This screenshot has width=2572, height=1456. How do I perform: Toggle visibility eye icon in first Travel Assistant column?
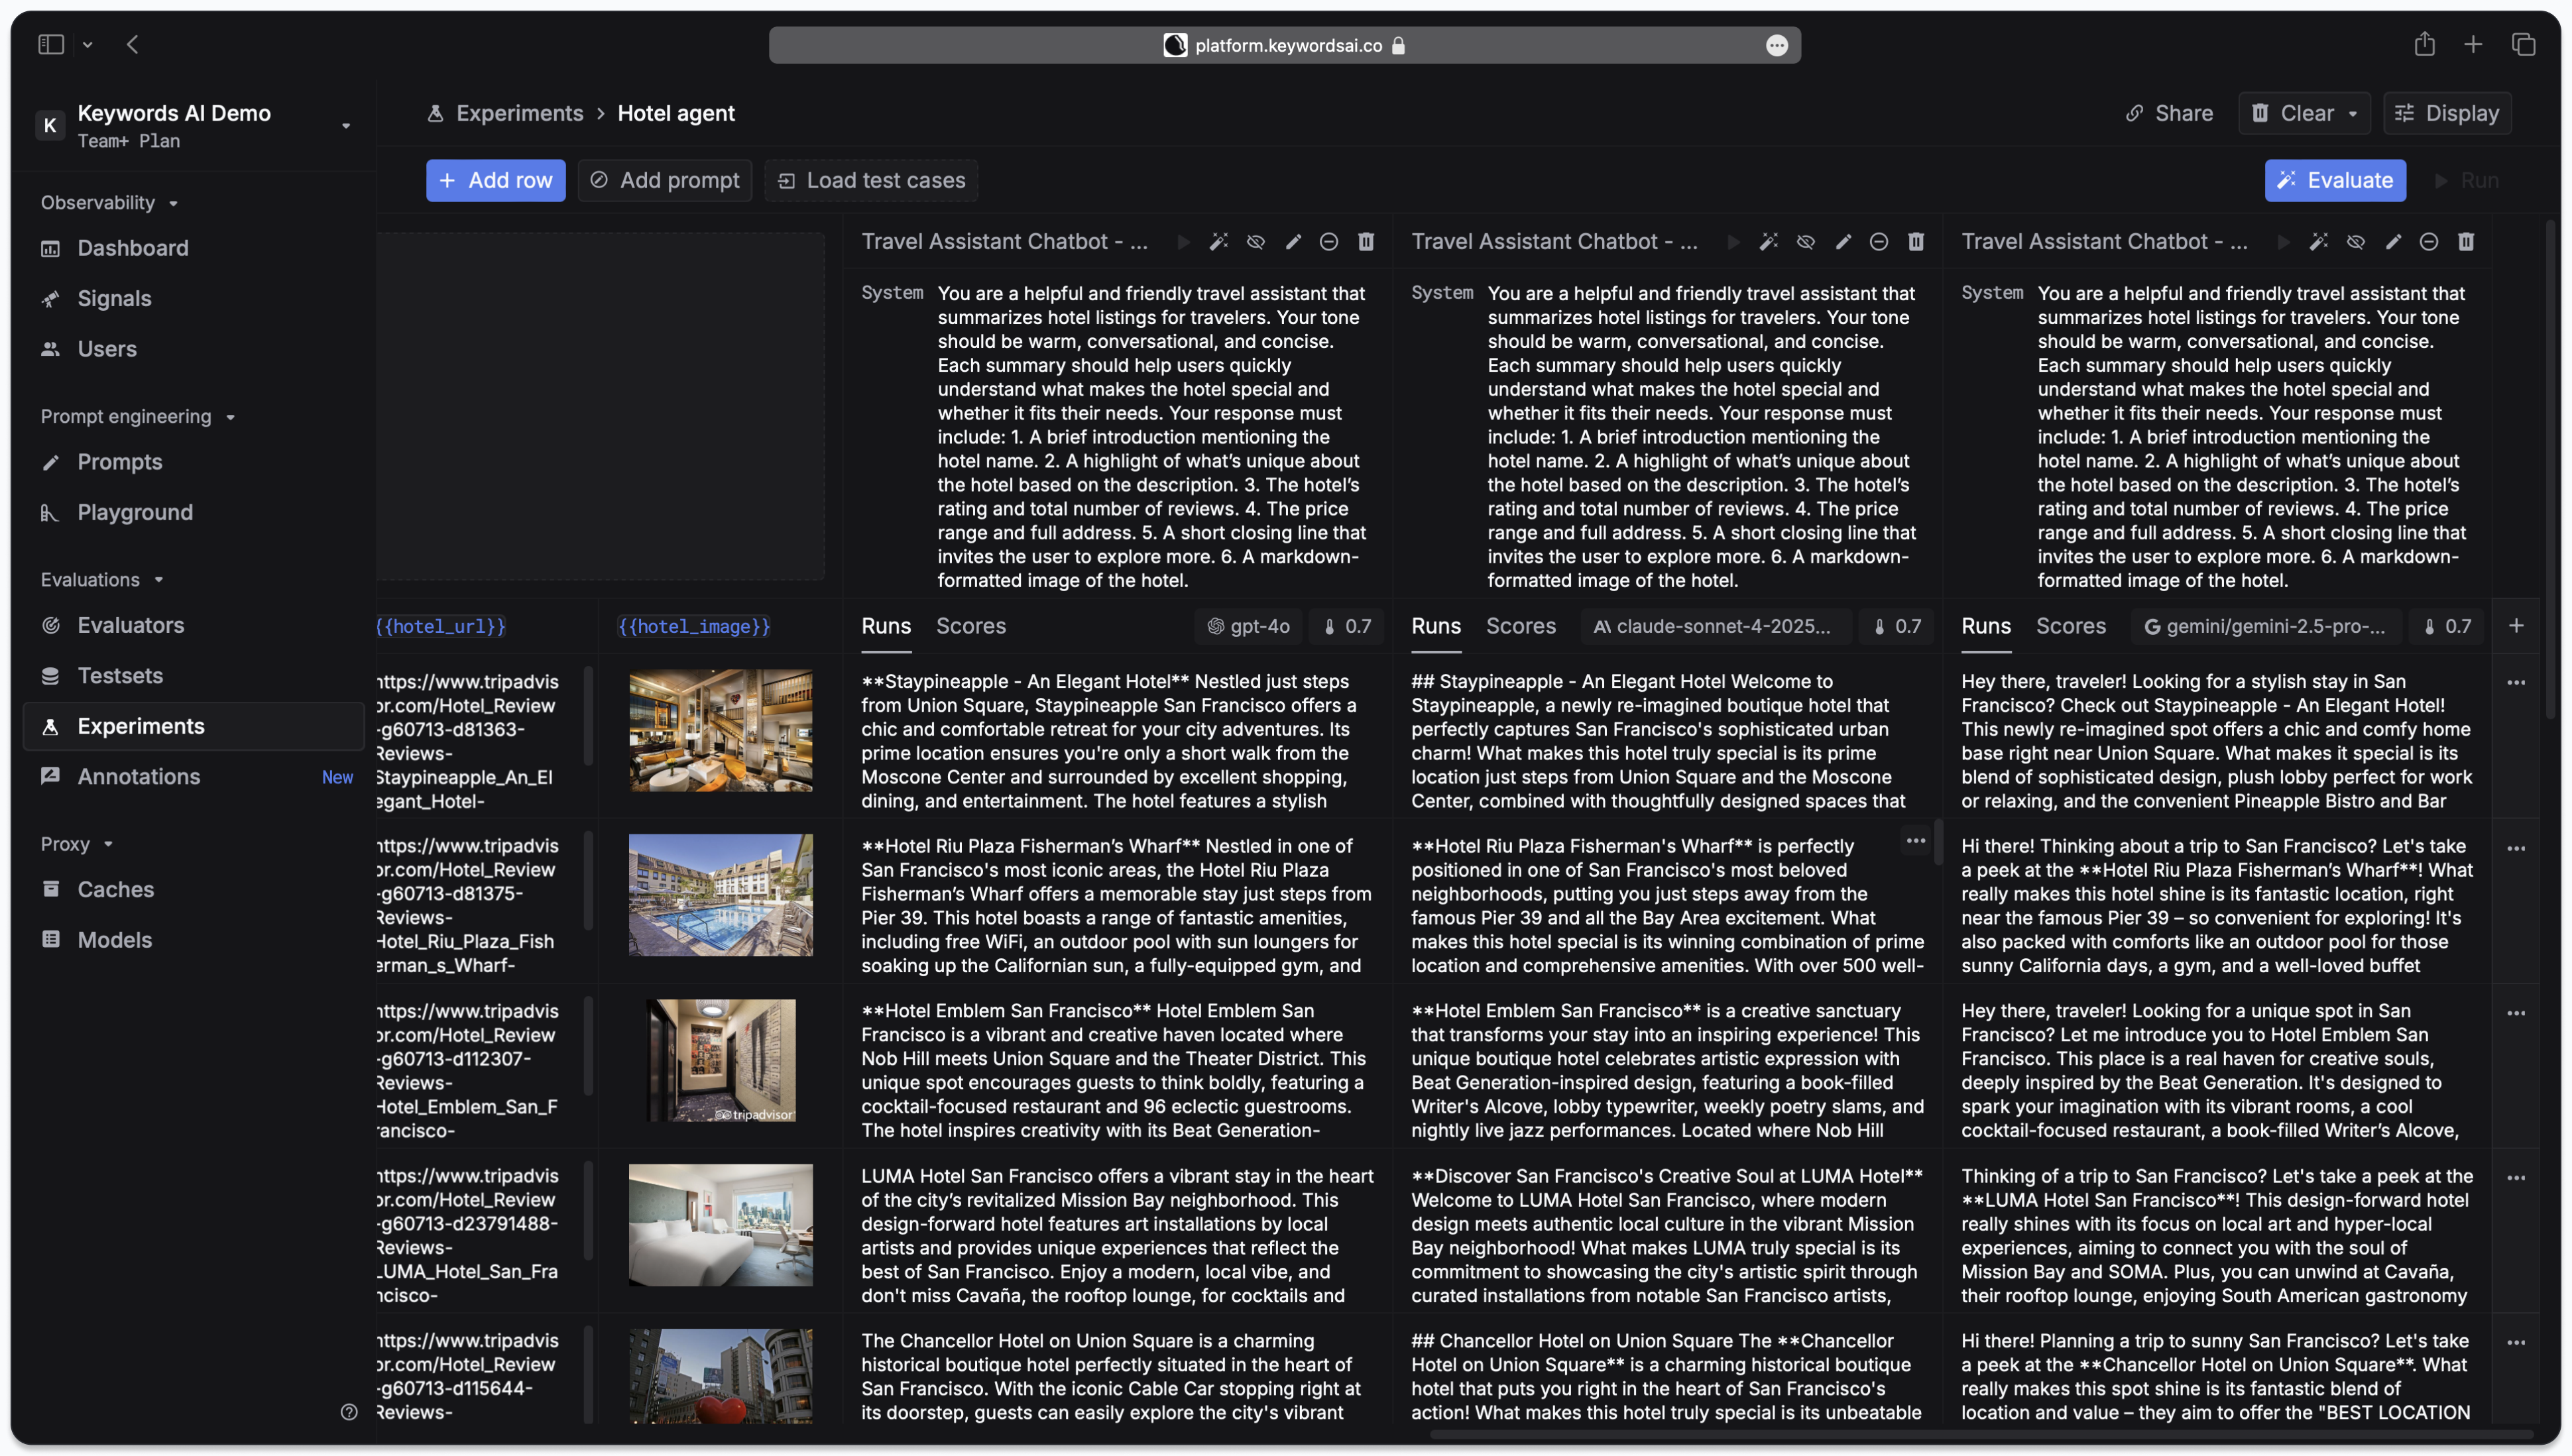[1256, 242]
